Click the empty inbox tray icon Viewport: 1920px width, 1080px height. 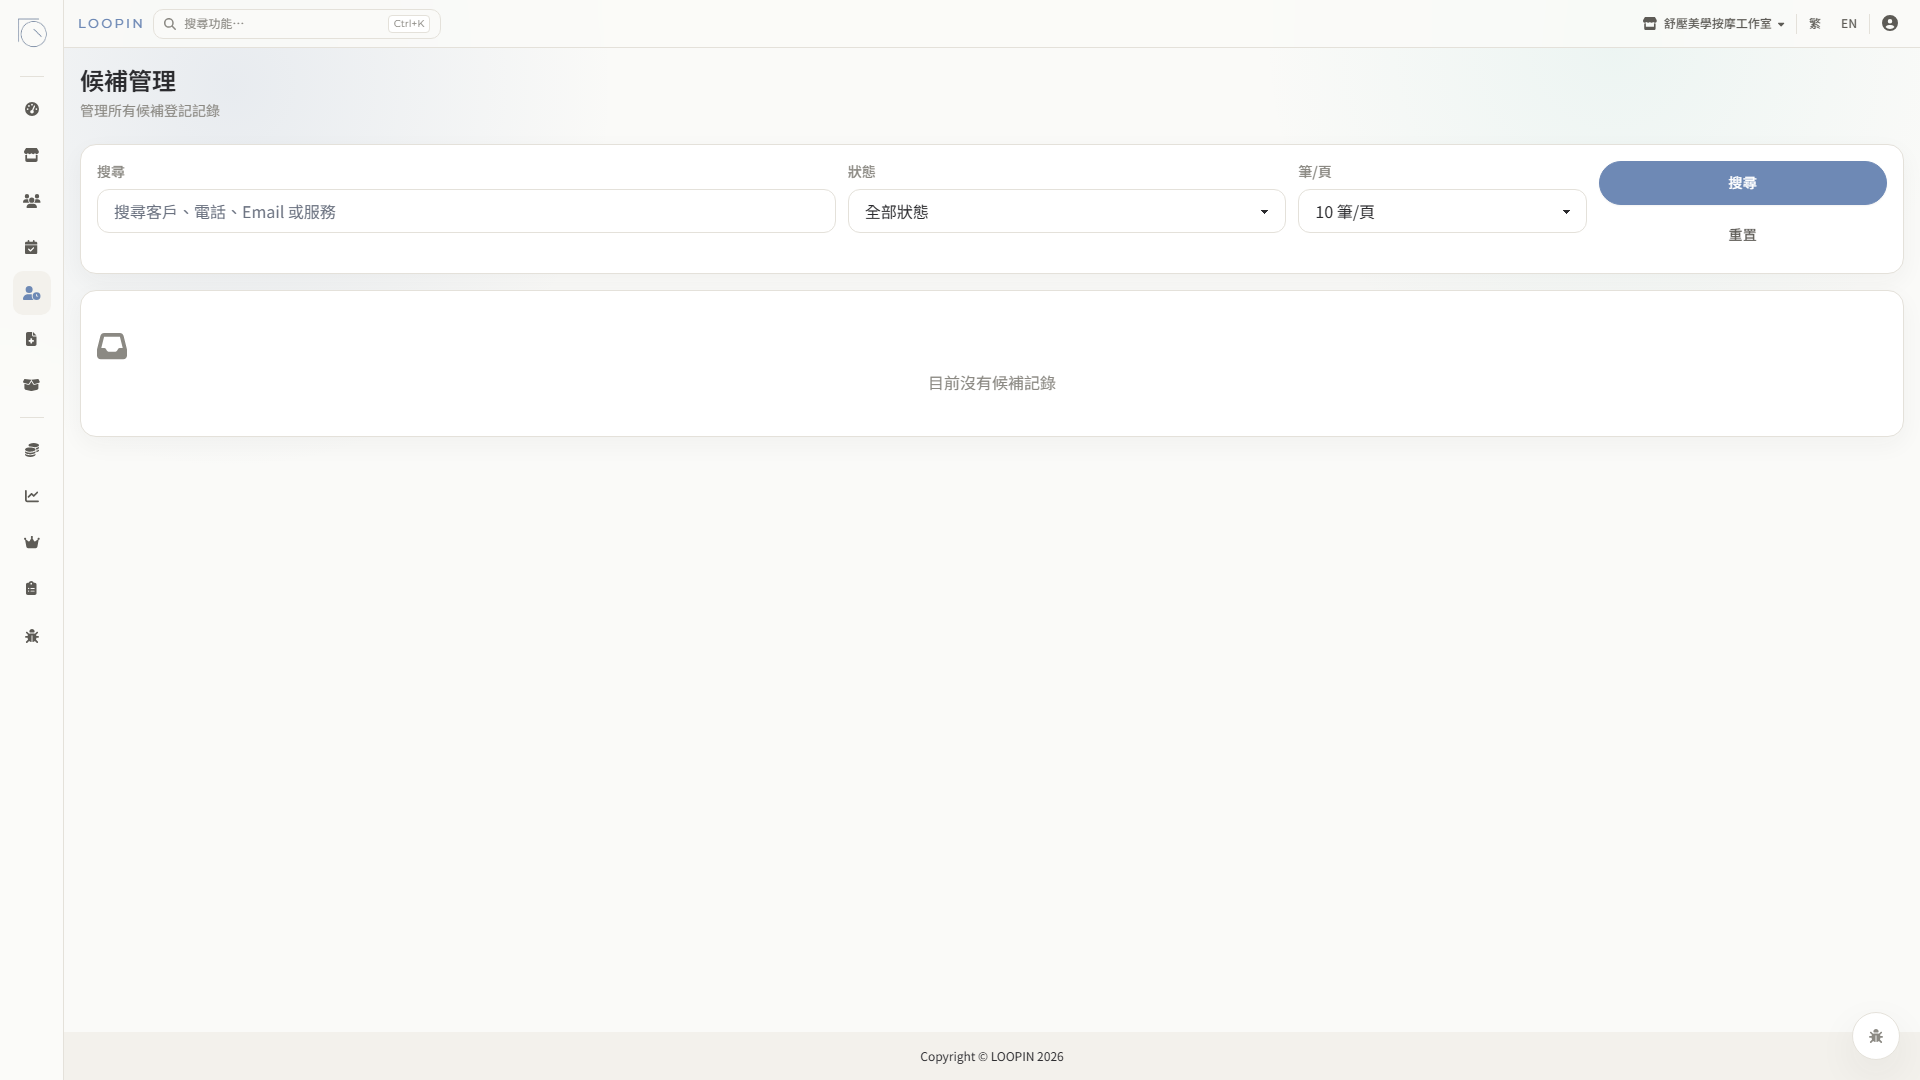pyautogui.click(x=112, y=346)
